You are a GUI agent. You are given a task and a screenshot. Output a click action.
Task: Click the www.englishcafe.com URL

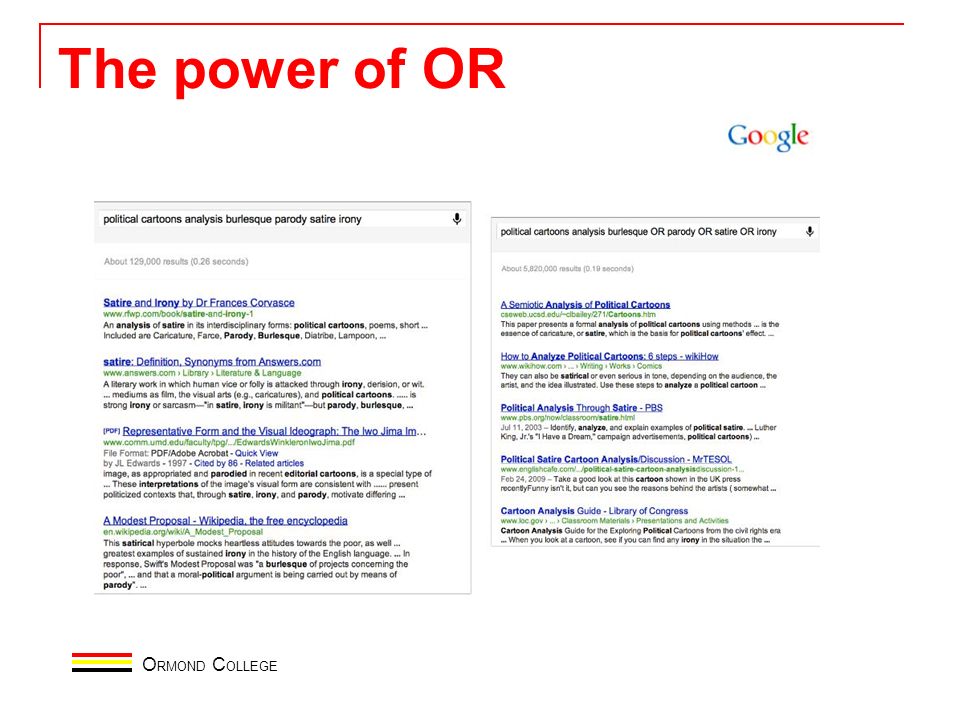tap(622, 469)
